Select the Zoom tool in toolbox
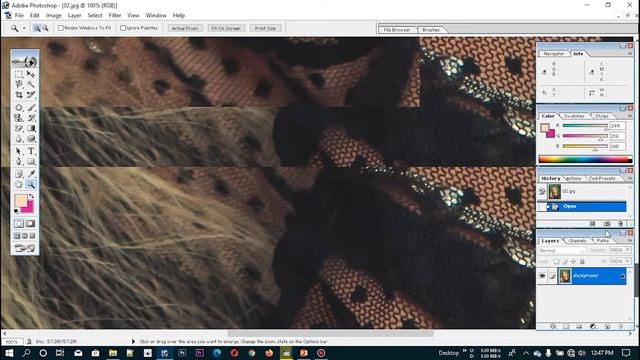This screenshot has height=360, width=640. click(x=31, y=184)
